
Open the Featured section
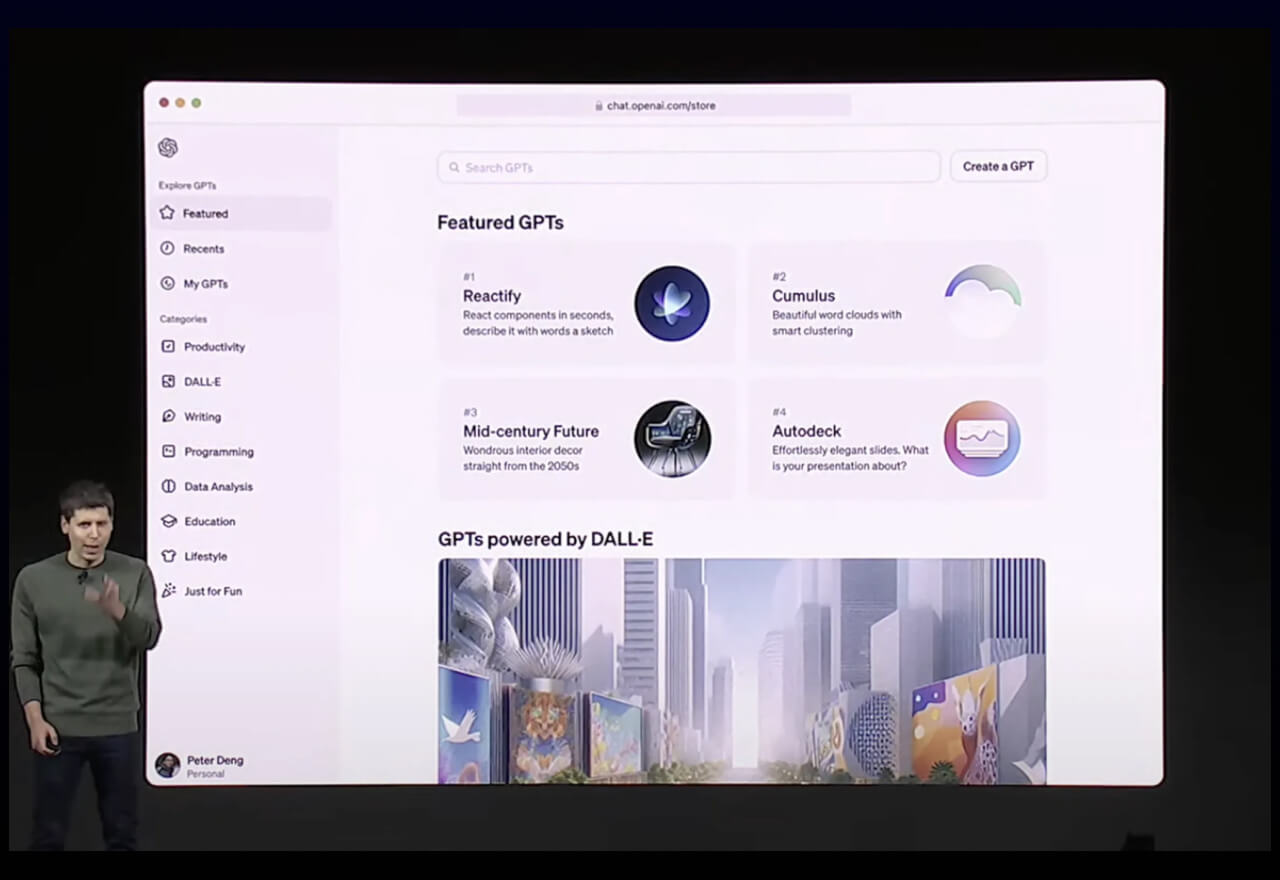205,214
